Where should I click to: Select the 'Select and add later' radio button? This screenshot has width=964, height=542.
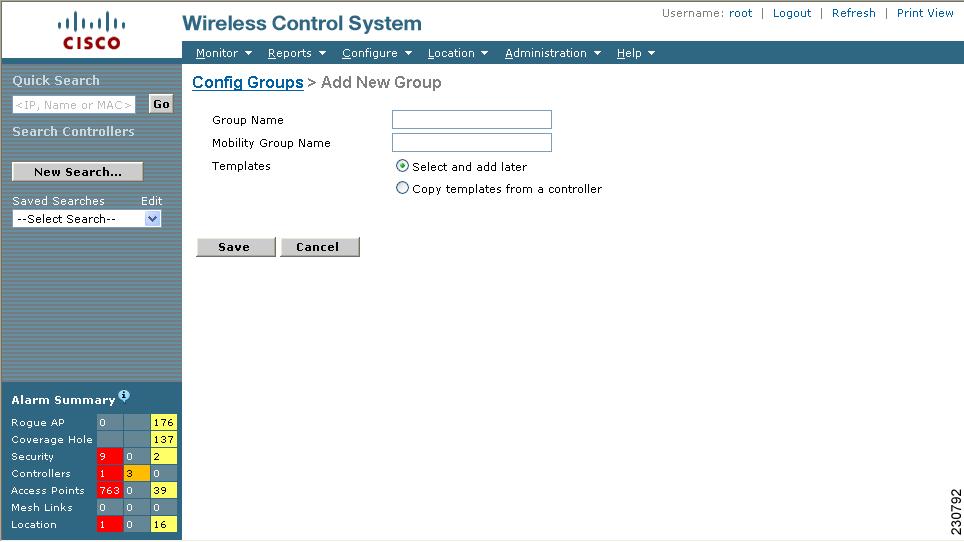click(402, 166)
